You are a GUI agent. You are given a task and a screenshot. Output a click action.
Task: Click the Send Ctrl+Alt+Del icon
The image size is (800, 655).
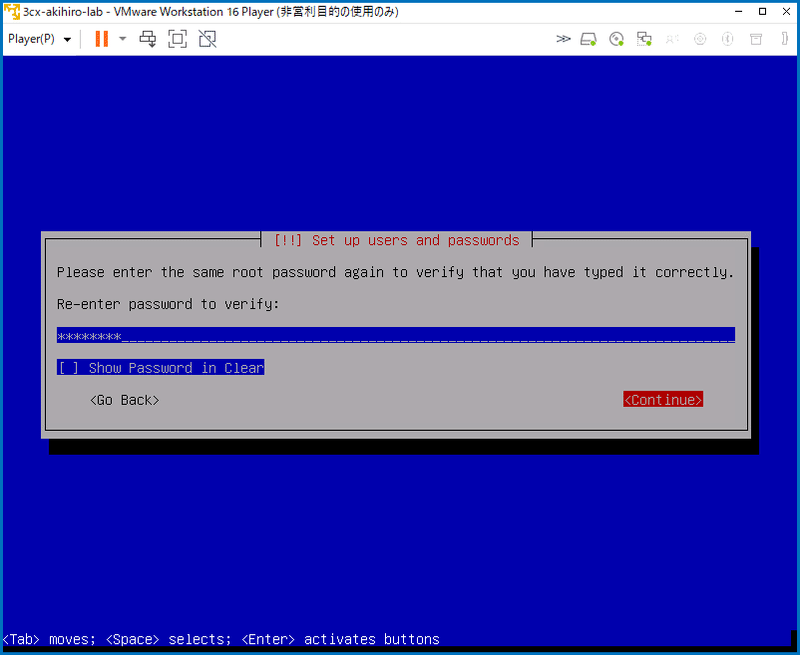click(x=148, y=39)
